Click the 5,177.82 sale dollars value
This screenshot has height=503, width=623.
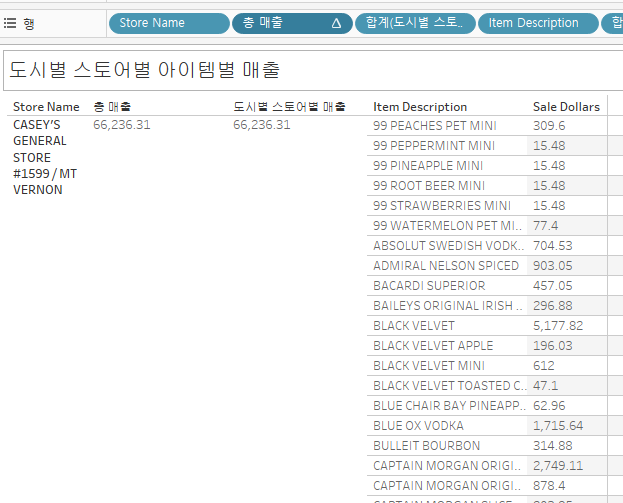pyautogui.click(x=558, y=326)
